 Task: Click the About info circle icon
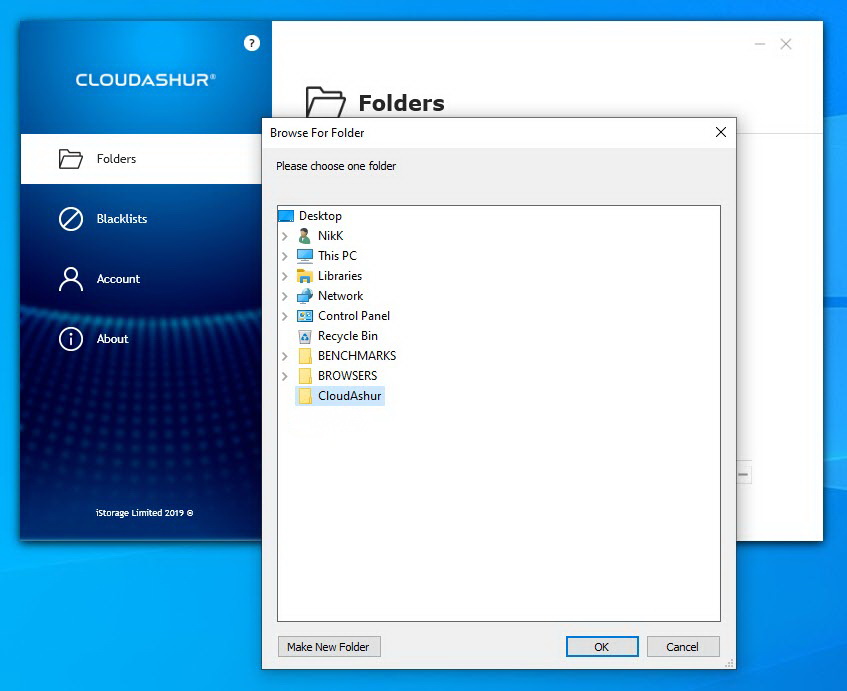[71, 339]
